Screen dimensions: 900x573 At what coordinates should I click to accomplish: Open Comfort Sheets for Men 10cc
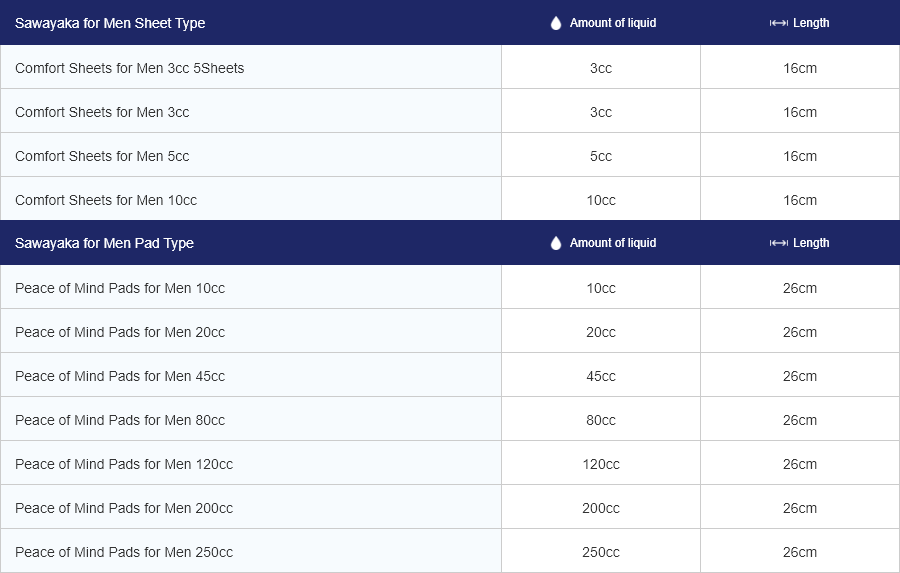coord(106,200)
